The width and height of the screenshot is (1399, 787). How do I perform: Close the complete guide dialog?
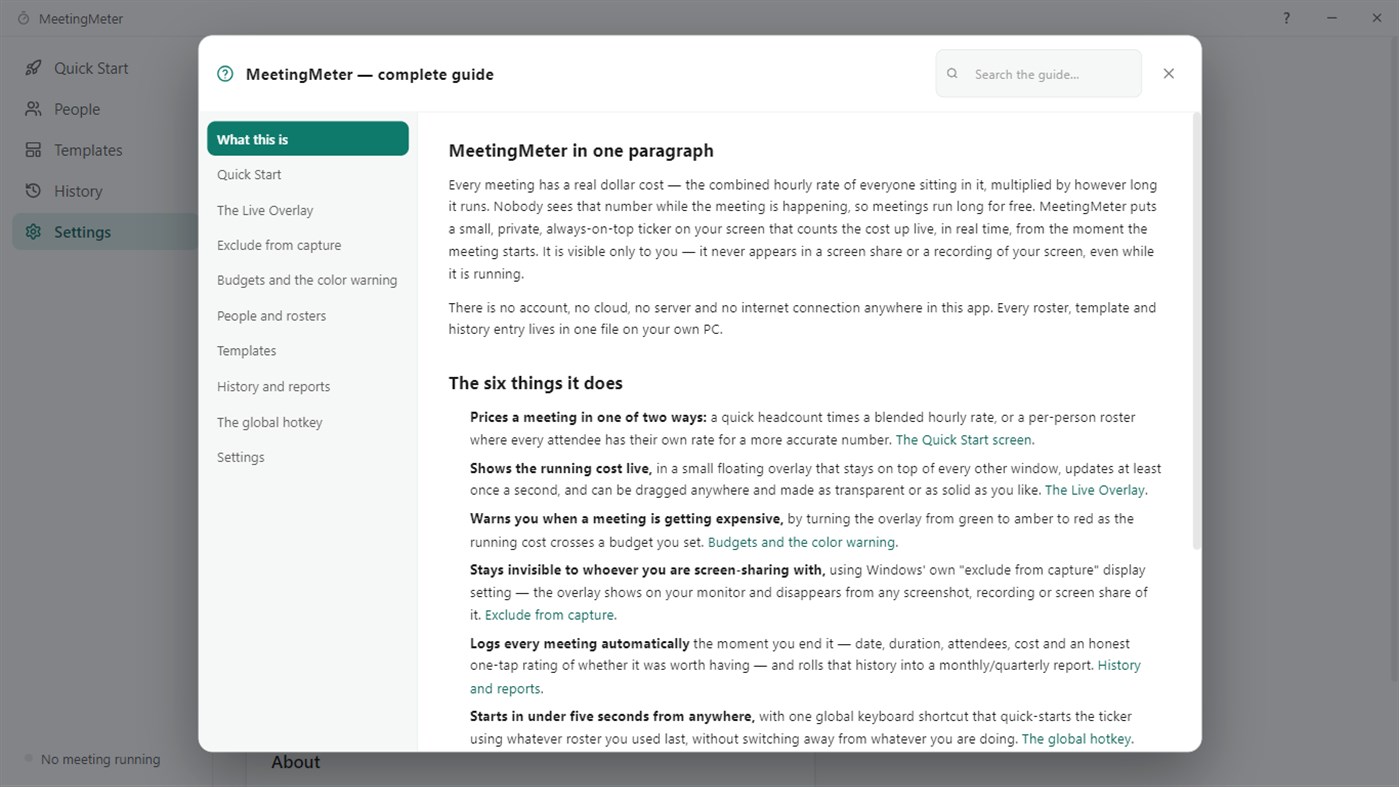(x=1168, y=74)
